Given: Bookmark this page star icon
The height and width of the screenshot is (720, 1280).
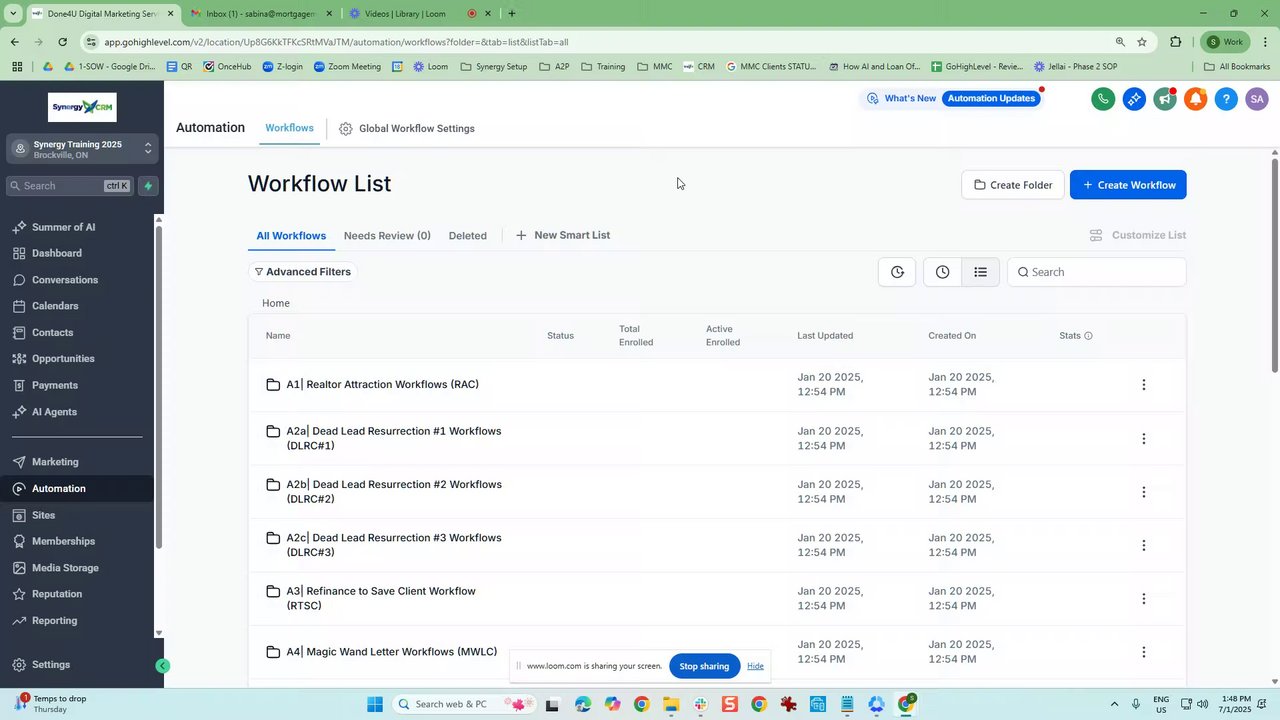Looking at the screenshot, I should [x=1142, y=42].
